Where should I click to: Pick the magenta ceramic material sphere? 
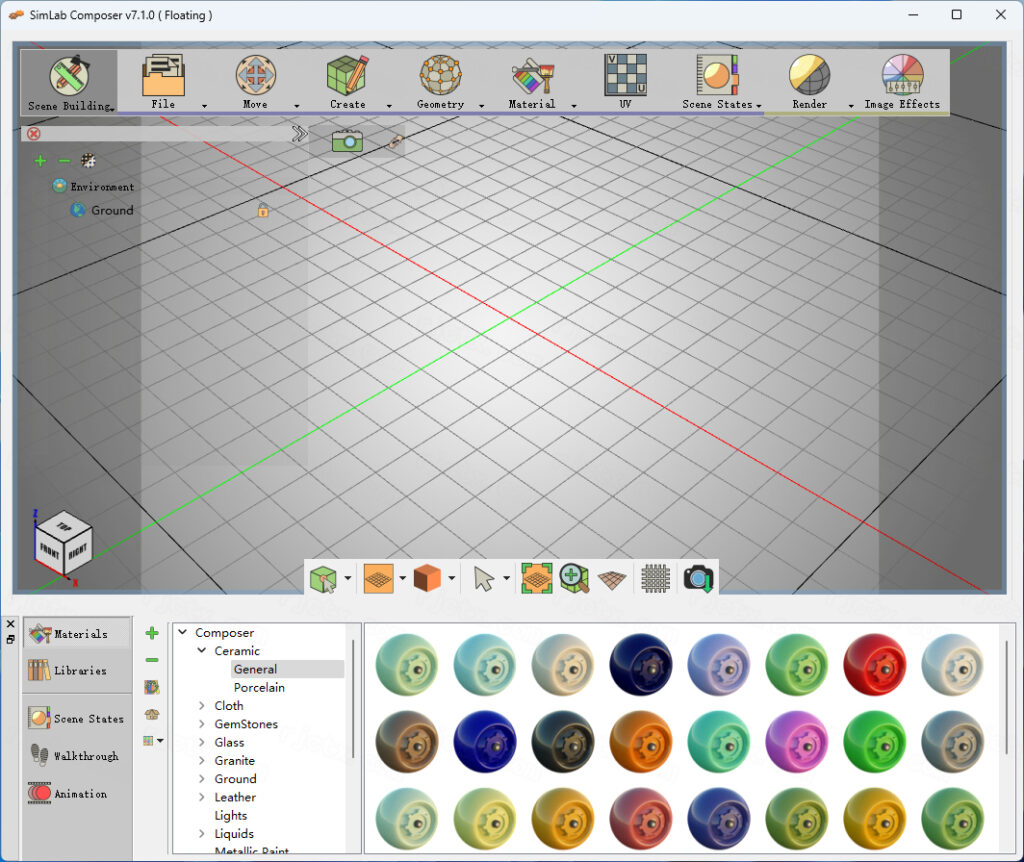(x=797, y=742)
